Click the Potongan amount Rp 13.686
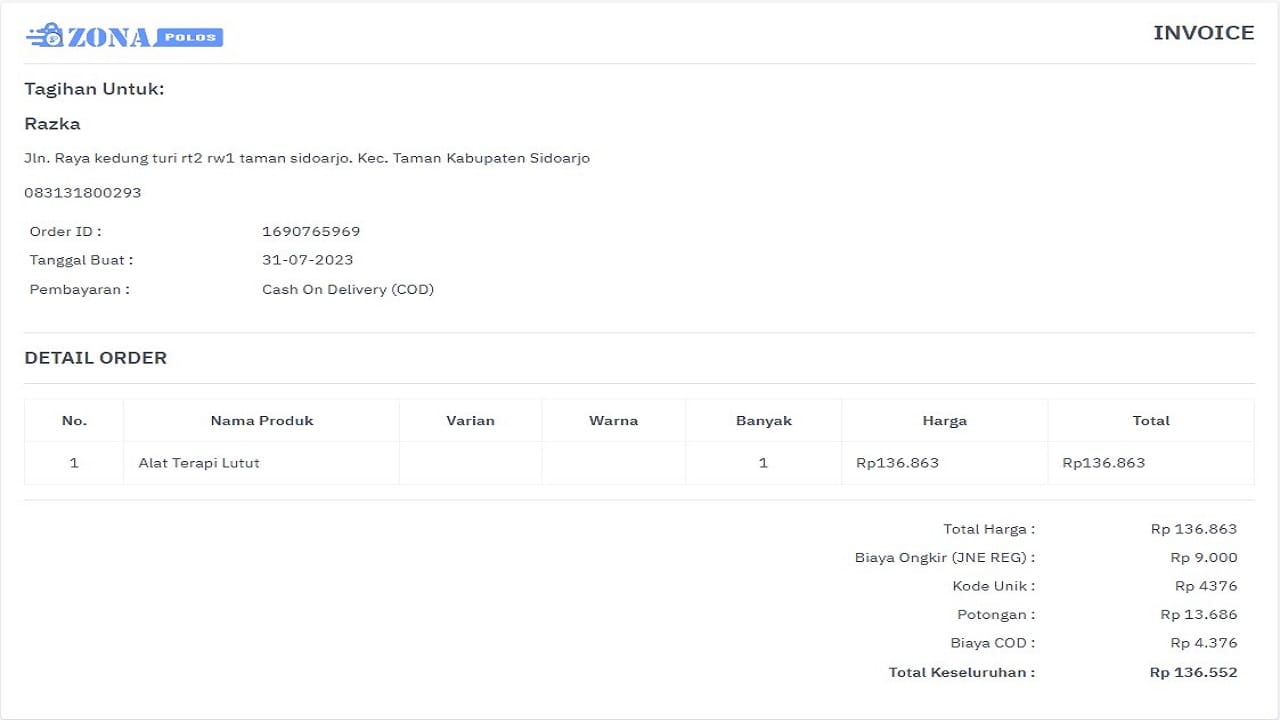 pyautogui.click(x=1198, y=615)
